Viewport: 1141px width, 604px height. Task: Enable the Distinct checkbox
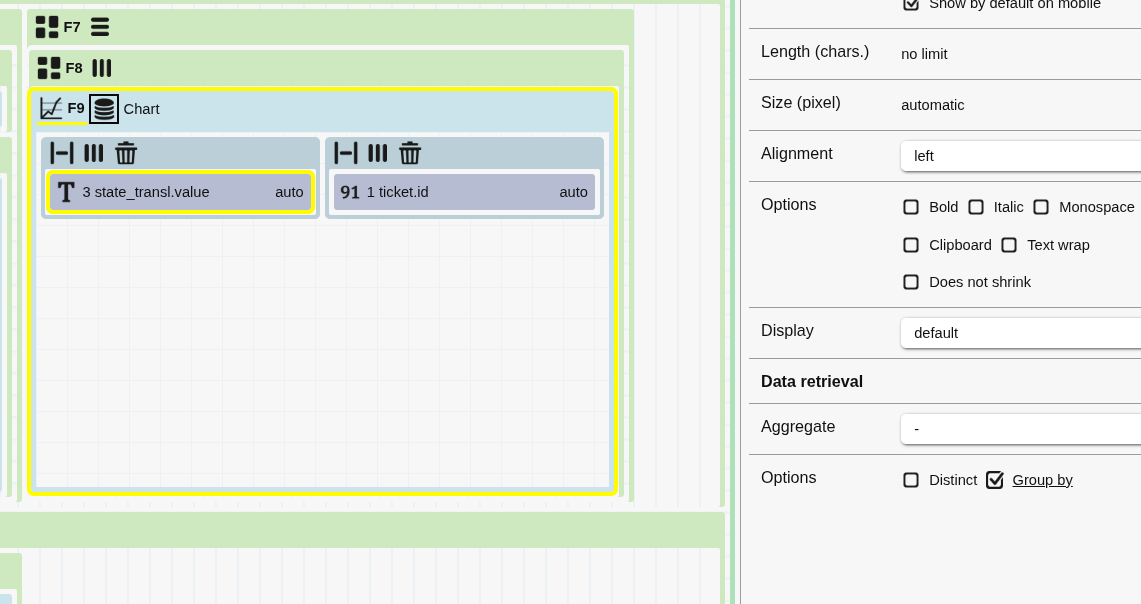click(911, 480)
